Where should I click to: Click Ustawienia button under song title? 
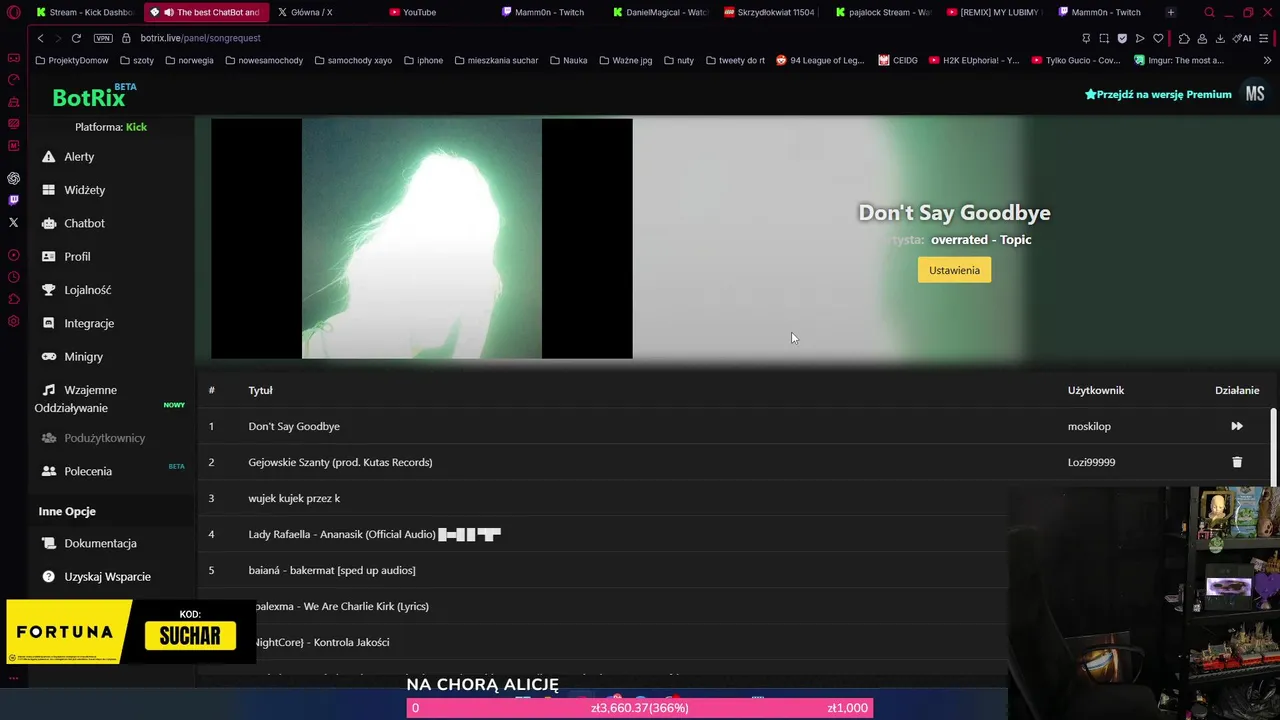point(954,270)
